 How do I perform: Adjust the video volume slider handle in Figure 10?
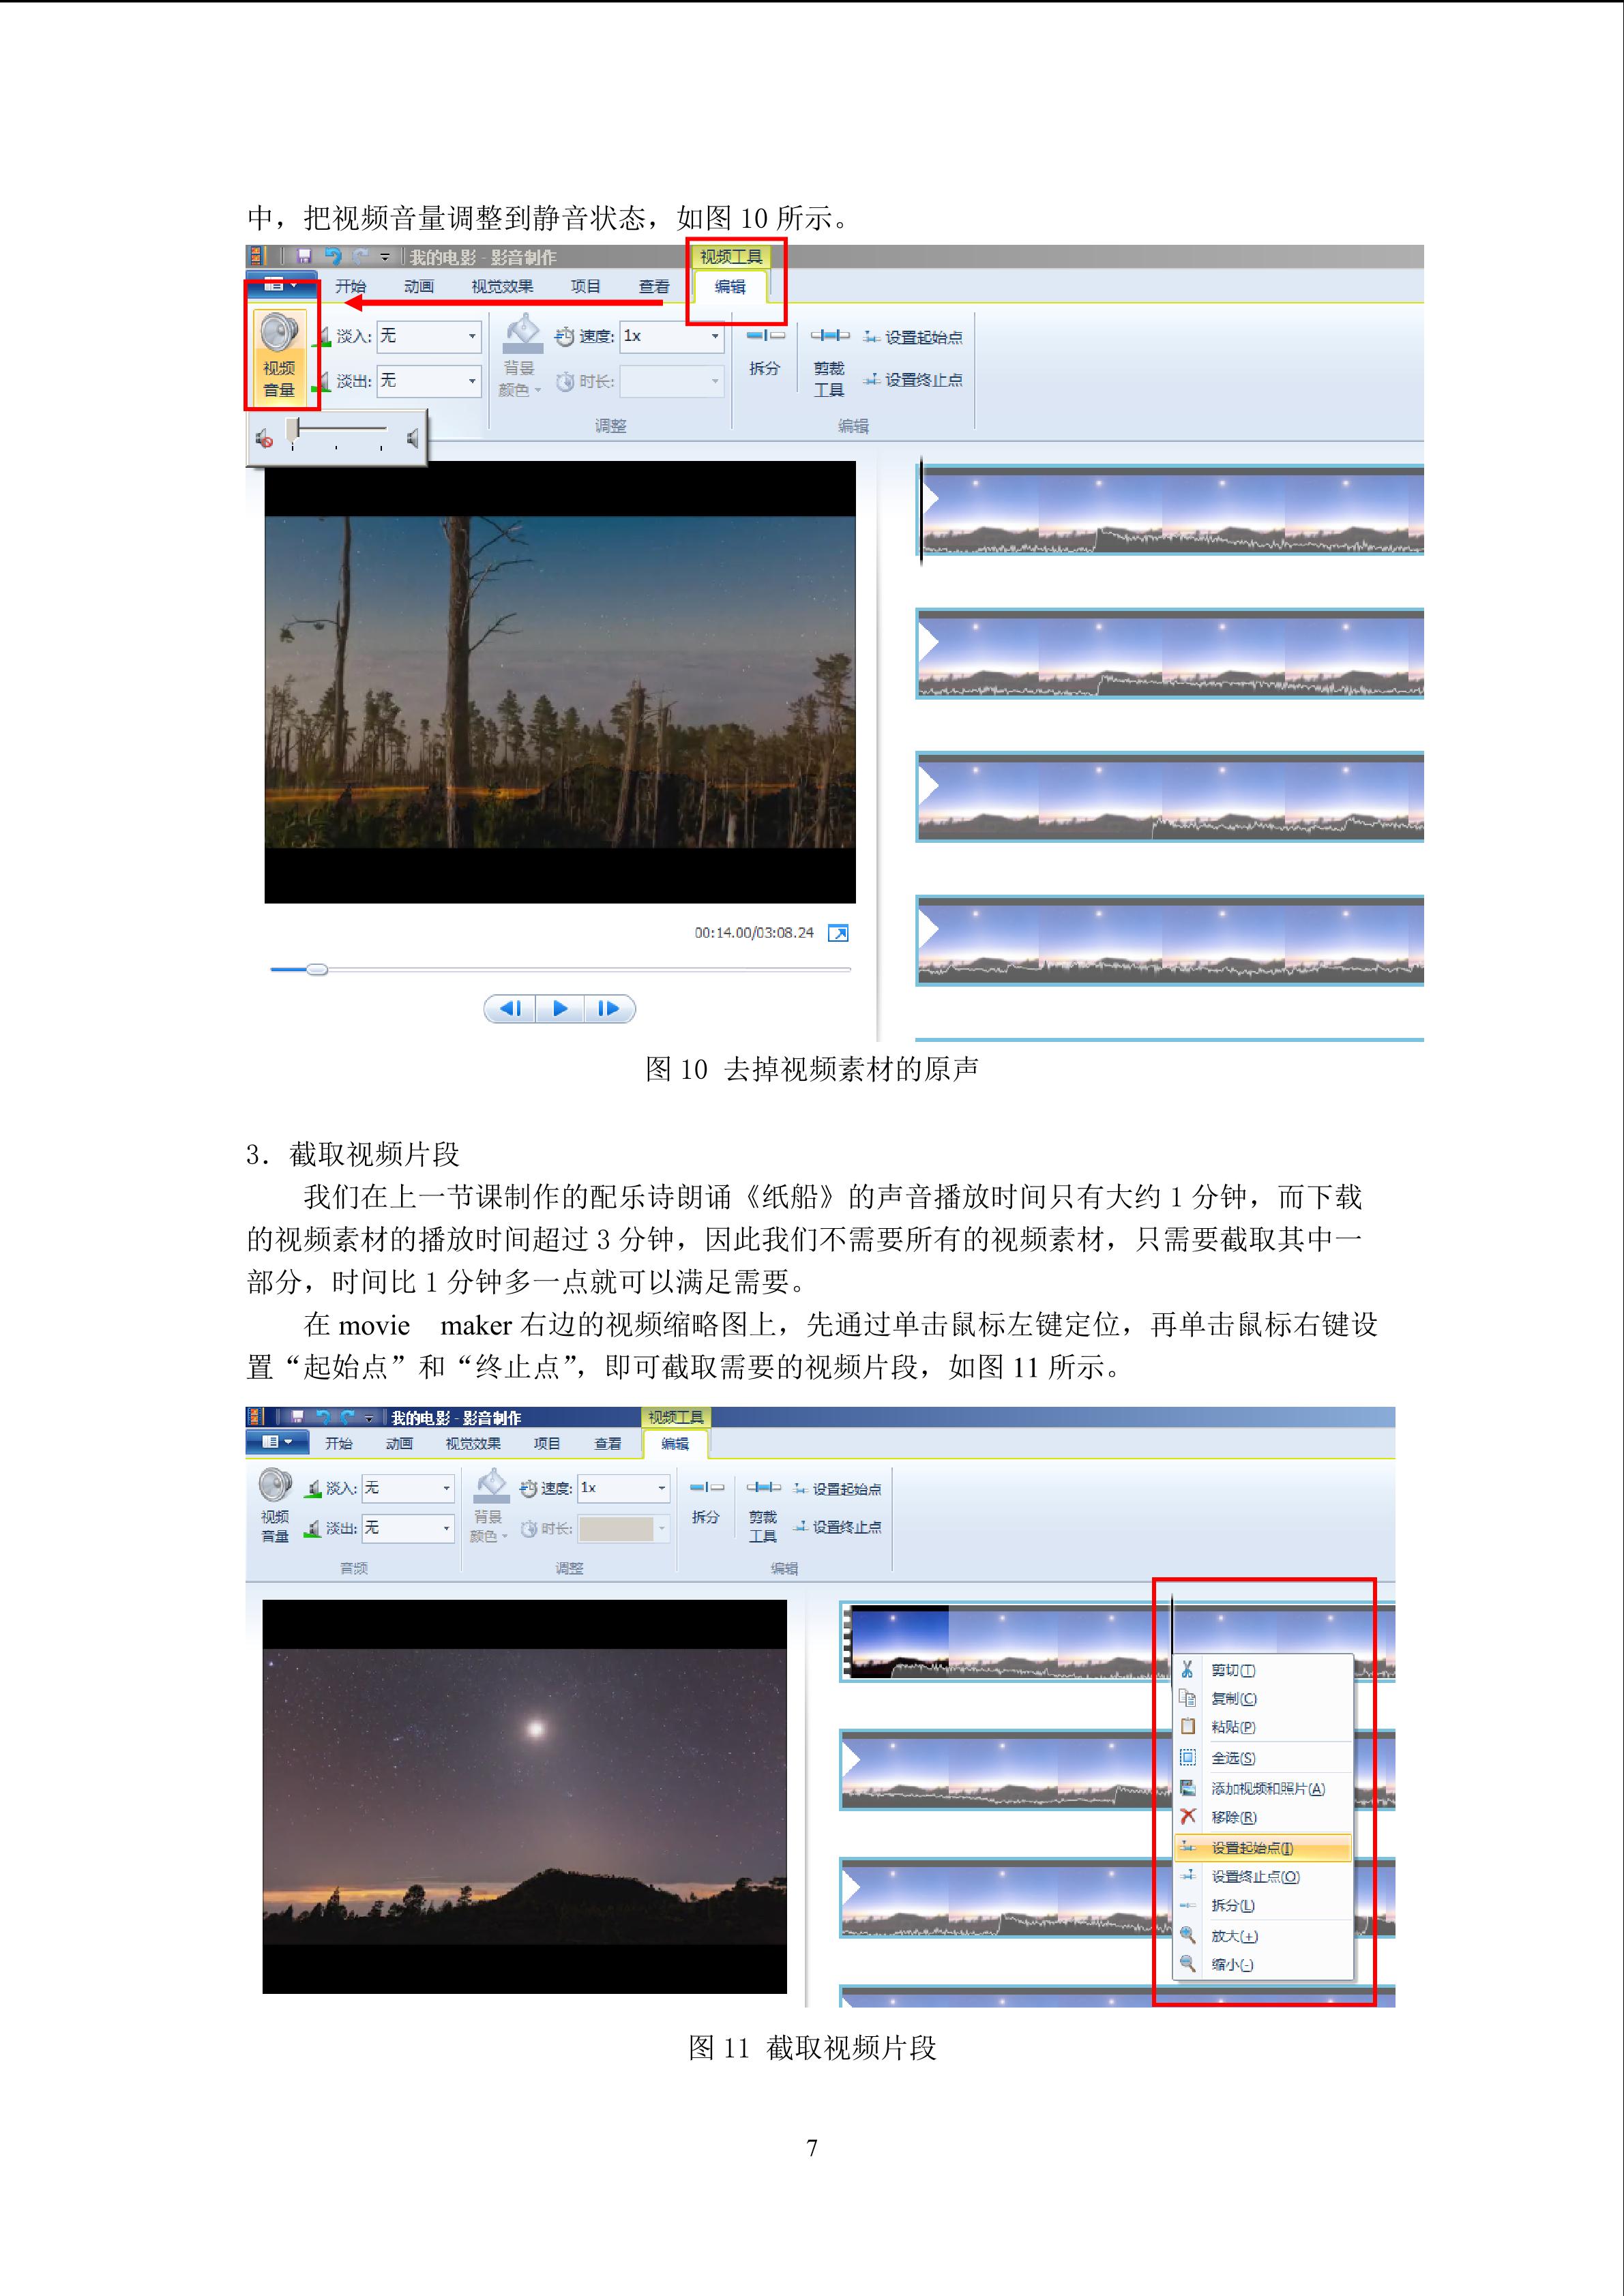pos(293,429)
